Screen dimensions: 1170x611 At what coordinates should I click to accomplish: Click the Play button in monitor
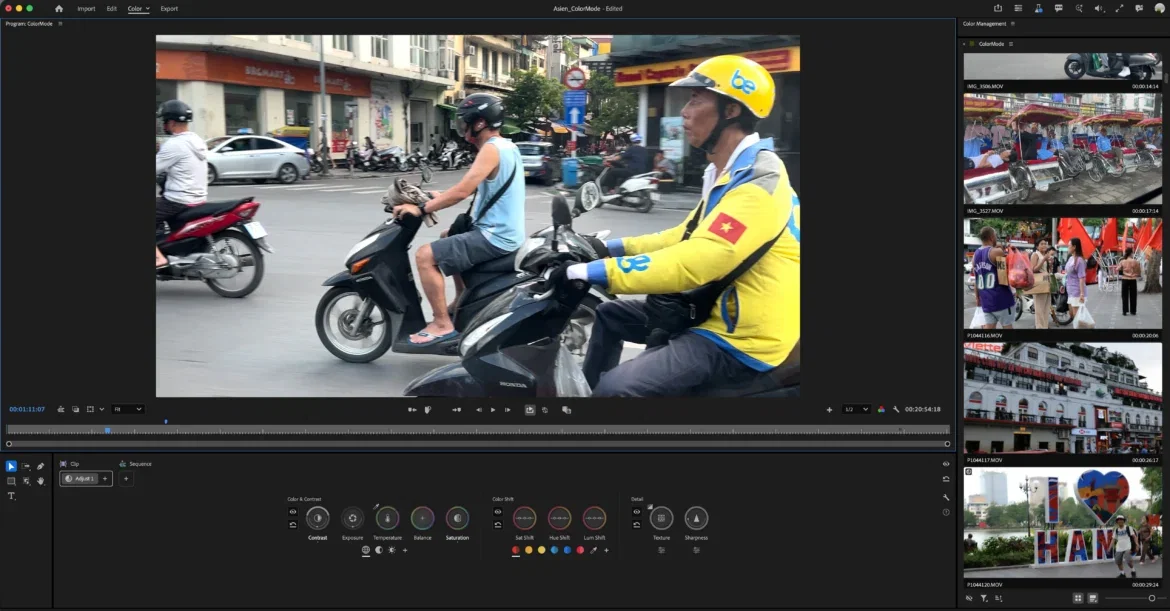(492, 410)
